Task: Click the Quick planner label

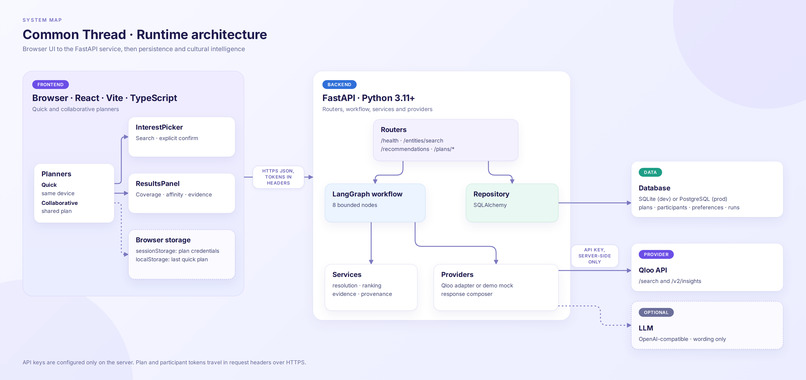Action: pyautogui.click(x=49, y=185)
